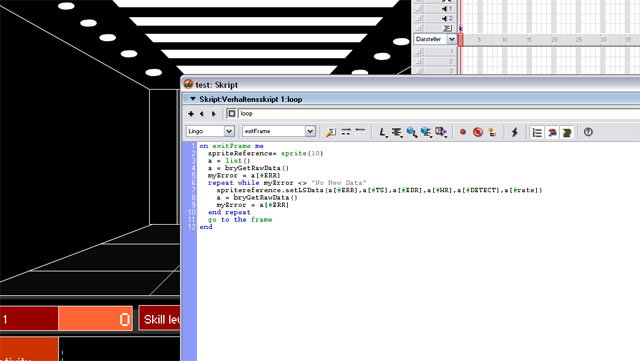Go to the next cast member script

[x=213, y=114]
